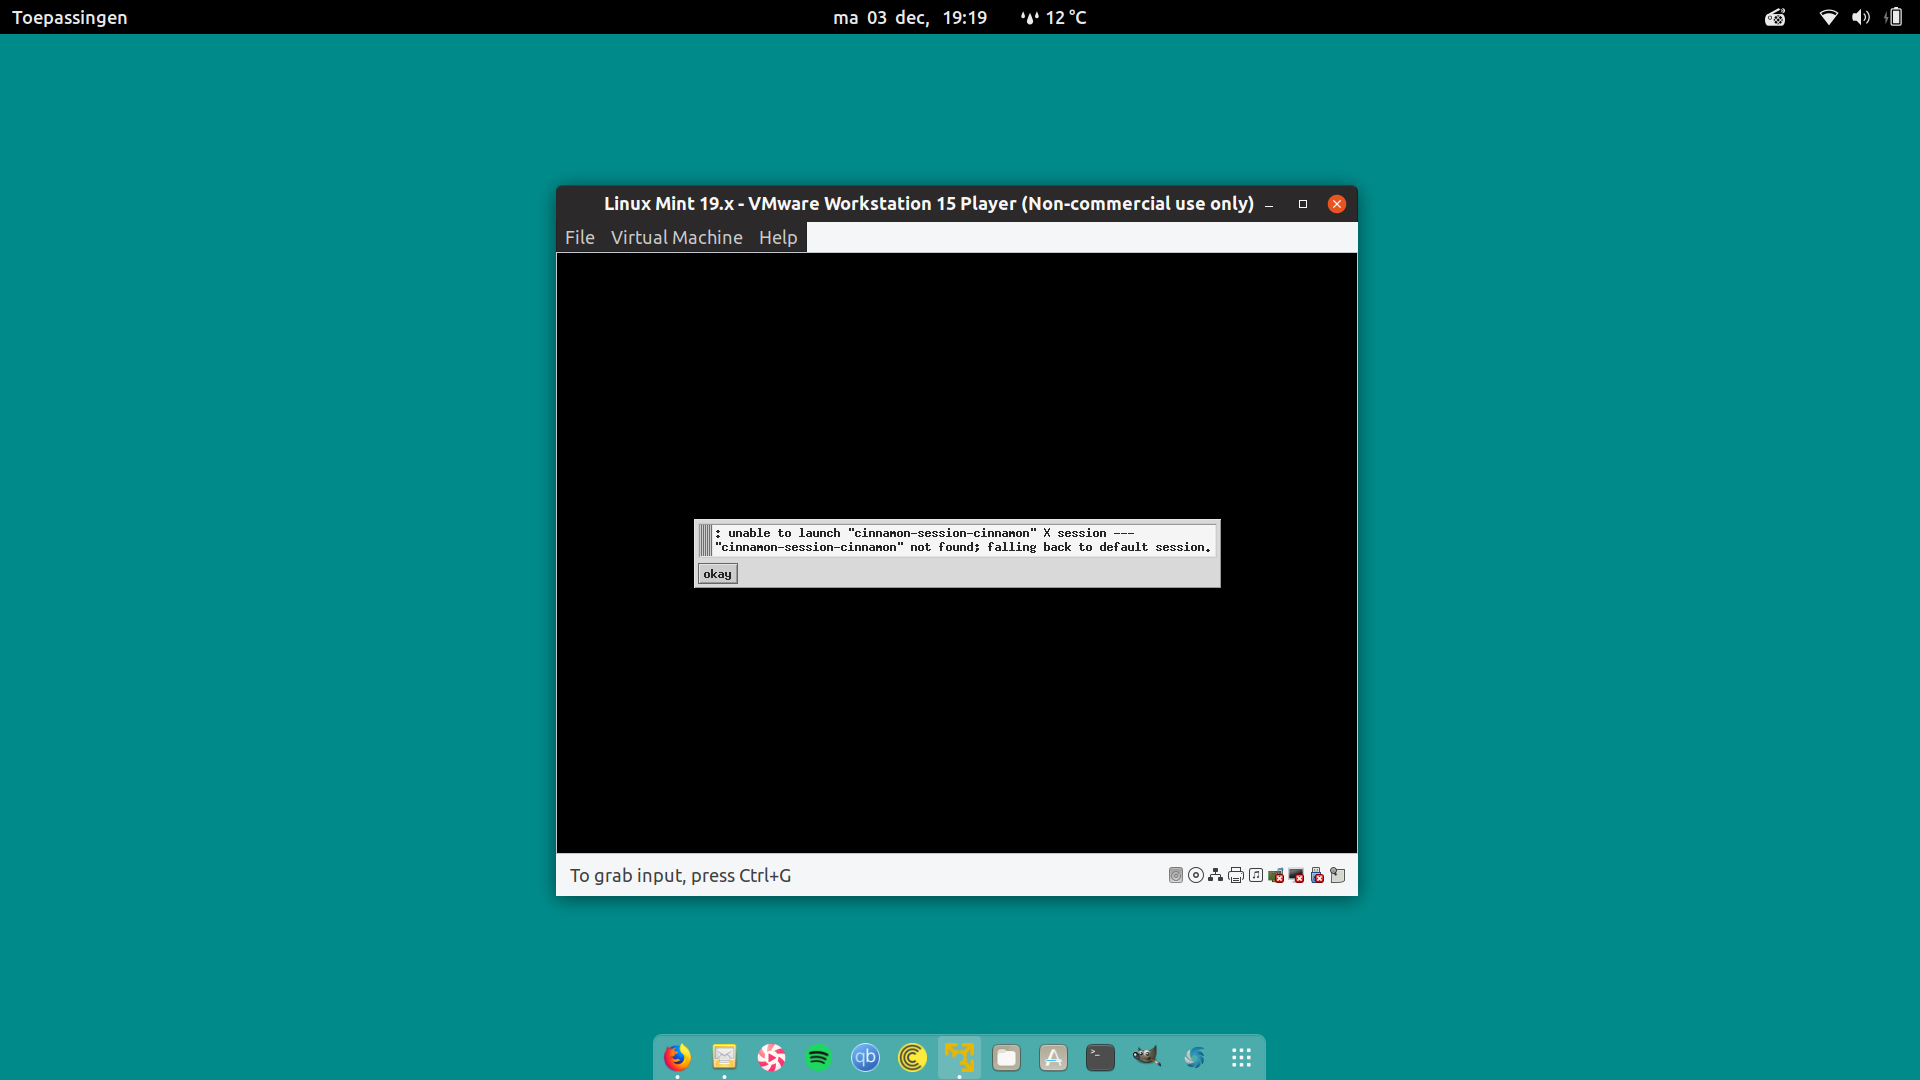Screen dimensions: 1920x1080
Task: Open the clock and calendar in top bar
Action: click(x=910, y=17)
